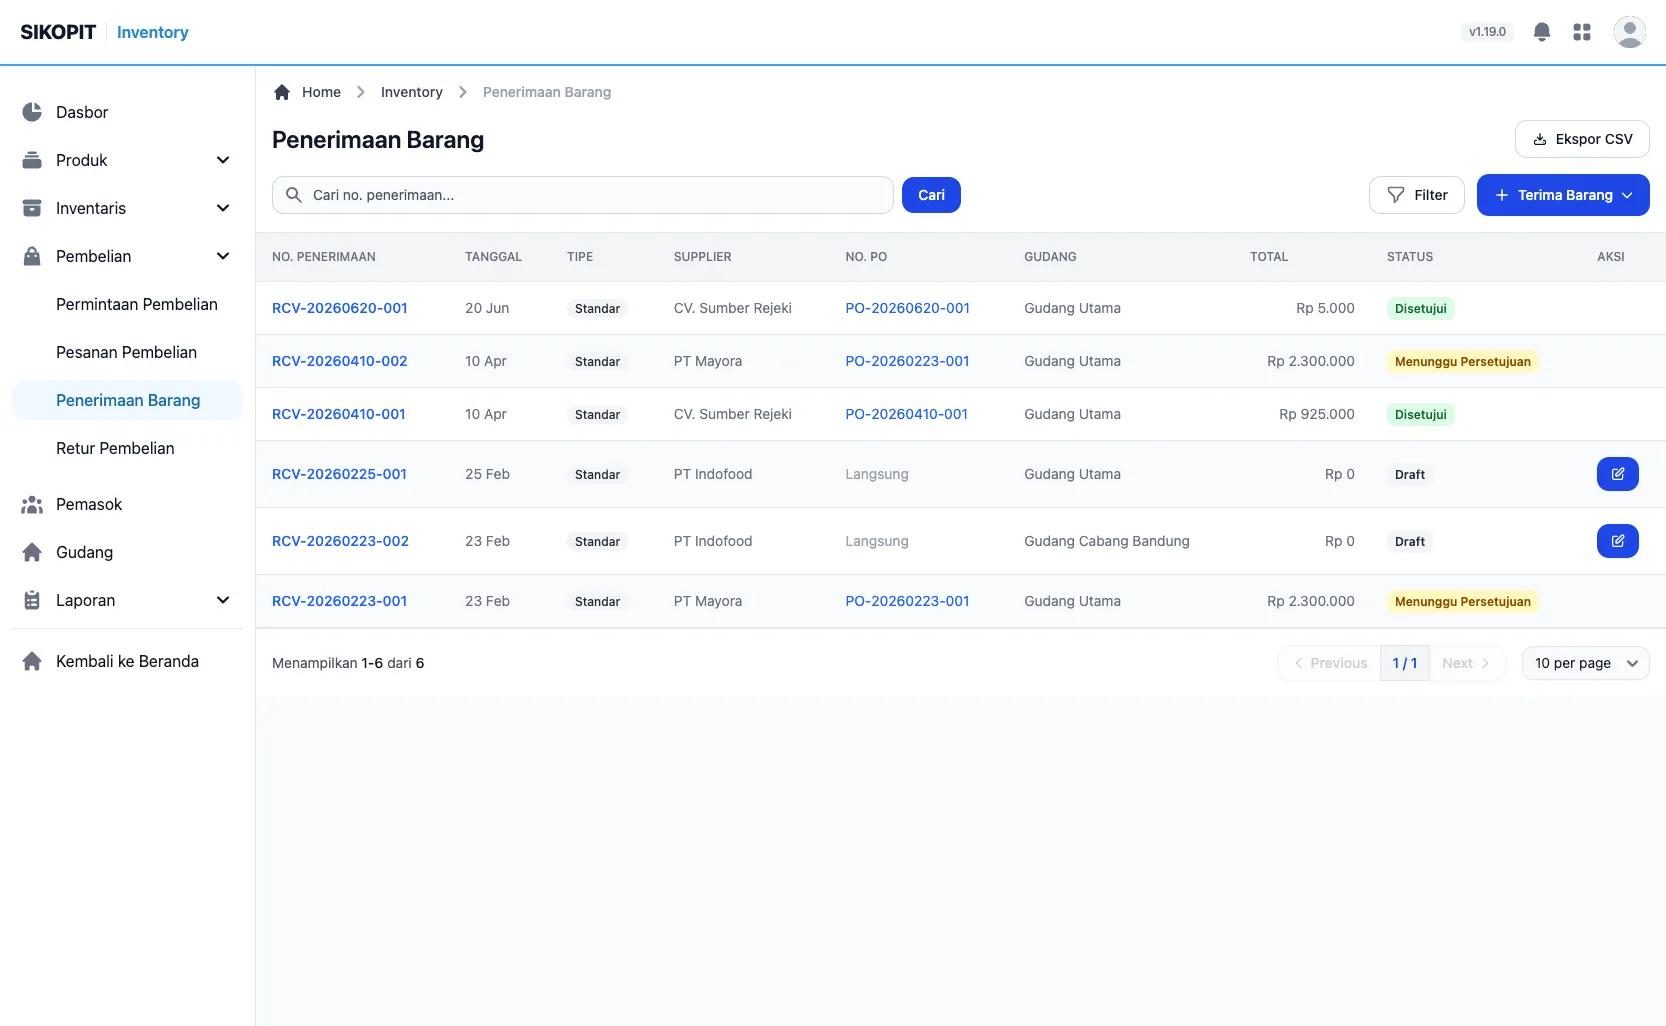
Task: Click the Dasbor pie chart icon
Action: [x=32, y=112]
